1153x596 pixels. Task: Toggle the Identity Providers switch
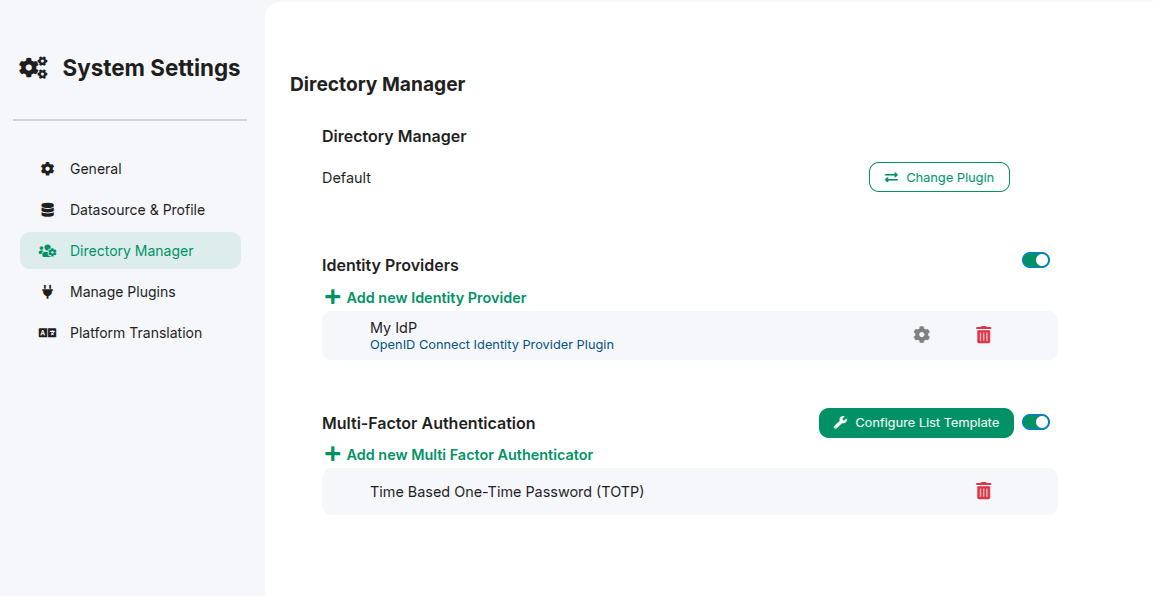(x=1035, y=260)
